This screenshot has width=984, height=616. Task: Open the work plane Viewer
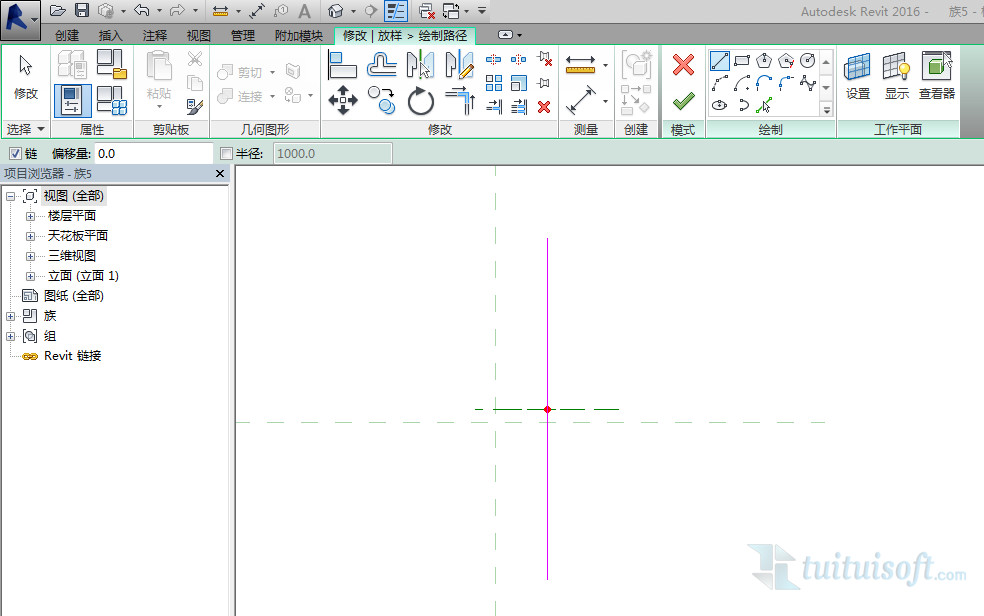pyautogui.click(x=937, y=76)
